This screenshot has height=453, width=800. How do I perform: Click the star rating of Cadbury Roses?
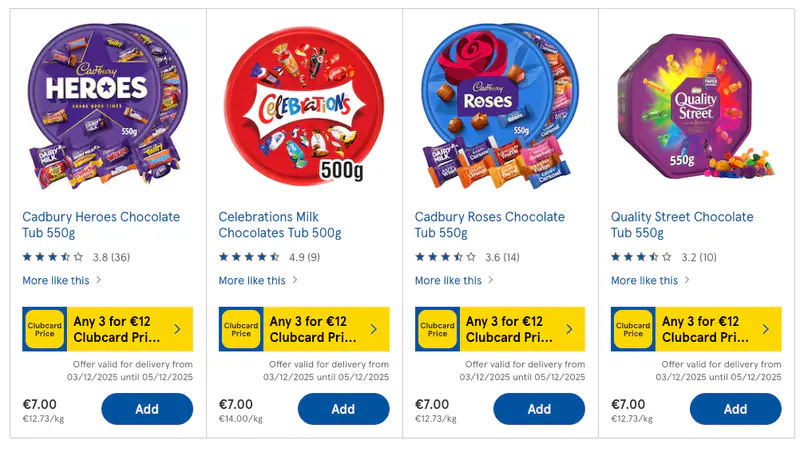tap(445, 257)
